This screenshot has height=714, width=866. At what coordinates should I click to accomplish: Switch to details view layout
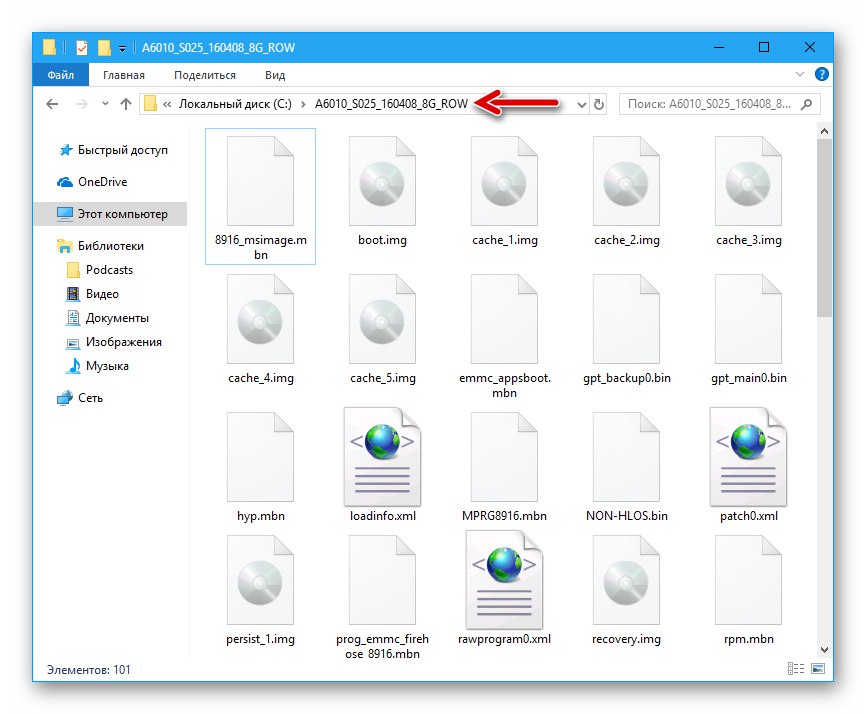795,669
